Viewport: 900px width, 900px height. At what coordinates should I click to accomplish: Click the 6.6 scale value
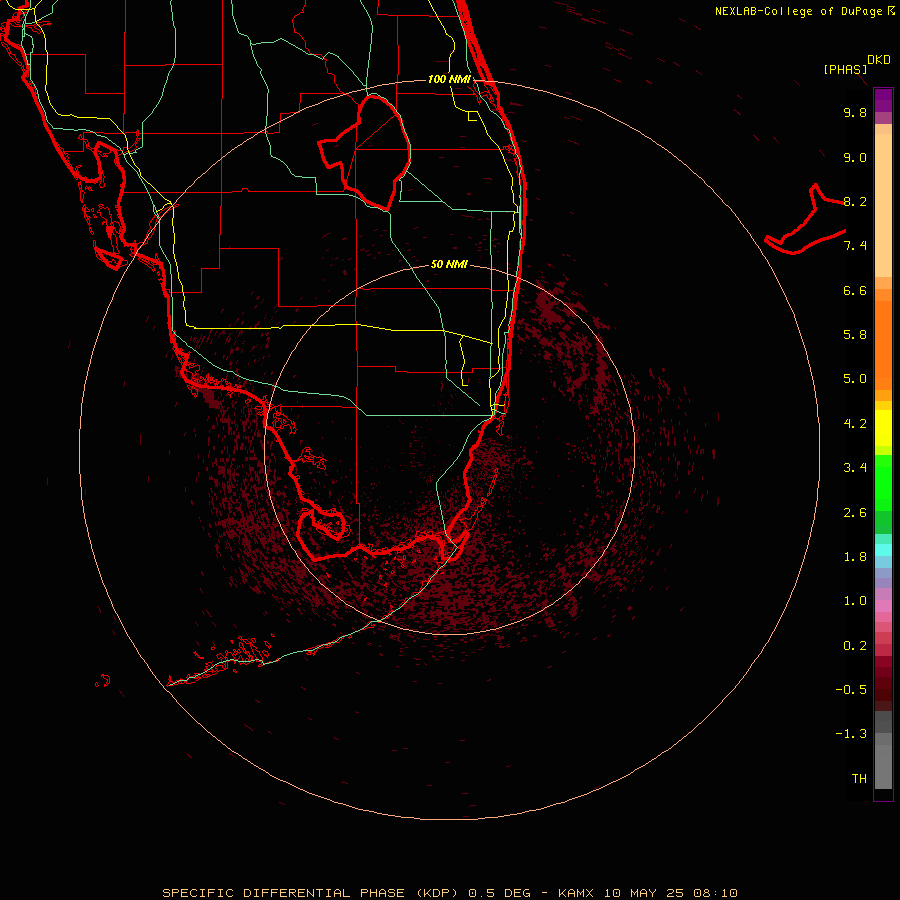pyautogui.click(x=855, y=290)
